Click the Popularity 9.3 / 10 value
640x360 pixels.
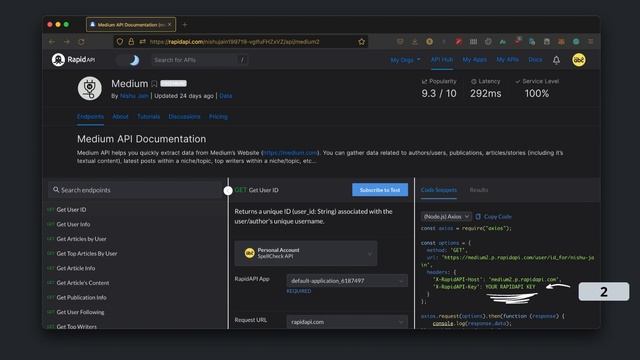coord(439,93)
